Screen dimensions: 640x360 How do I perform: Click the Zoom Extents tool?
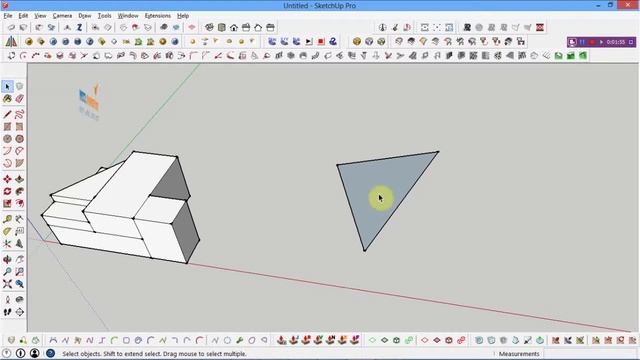(x=7, y=284)
